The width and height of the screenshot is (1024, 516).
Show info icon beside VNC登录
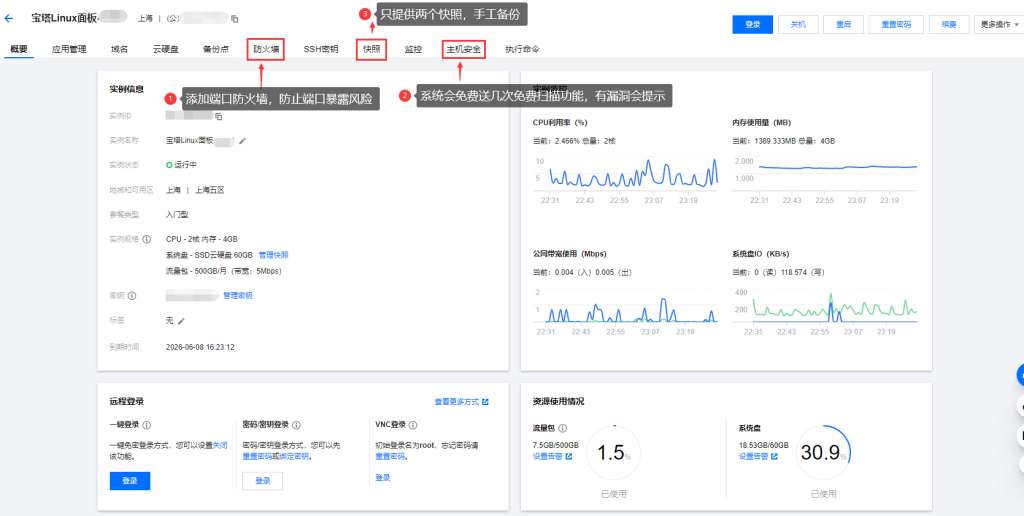414,425
